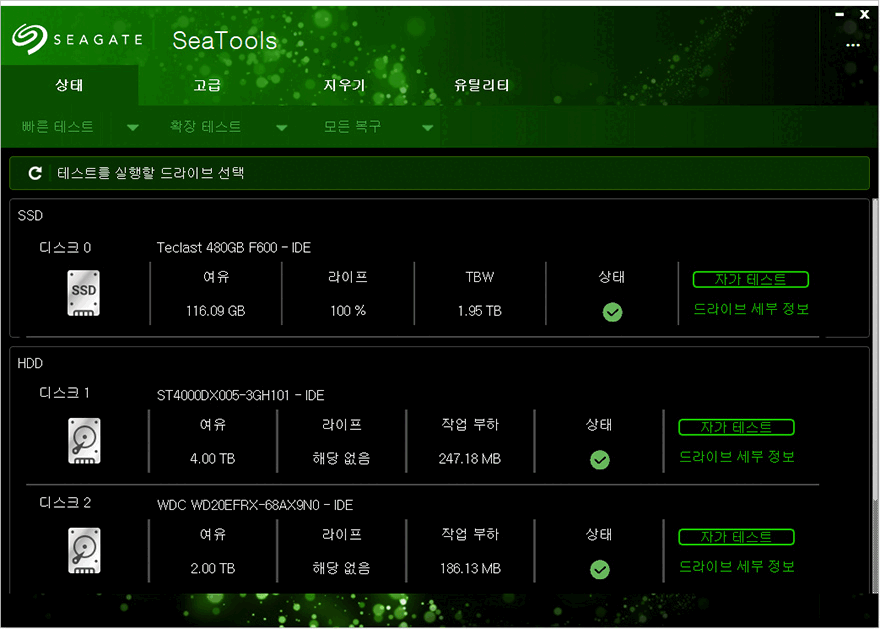Click the status checkmark for WDC WD20EFRX drive

click(x=600, y=570)
